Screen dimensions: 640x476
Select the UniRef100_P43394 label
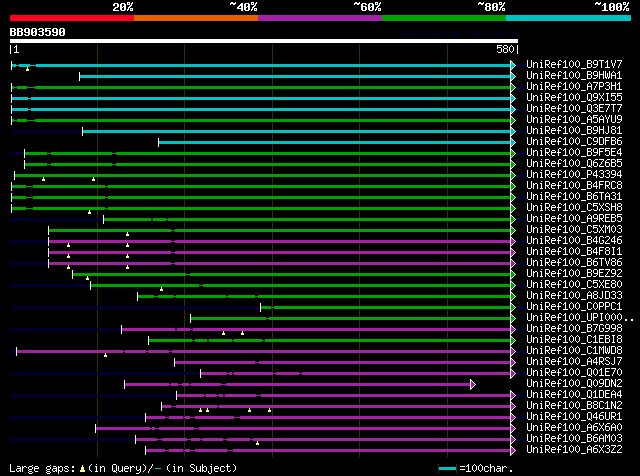pos(574,175)
